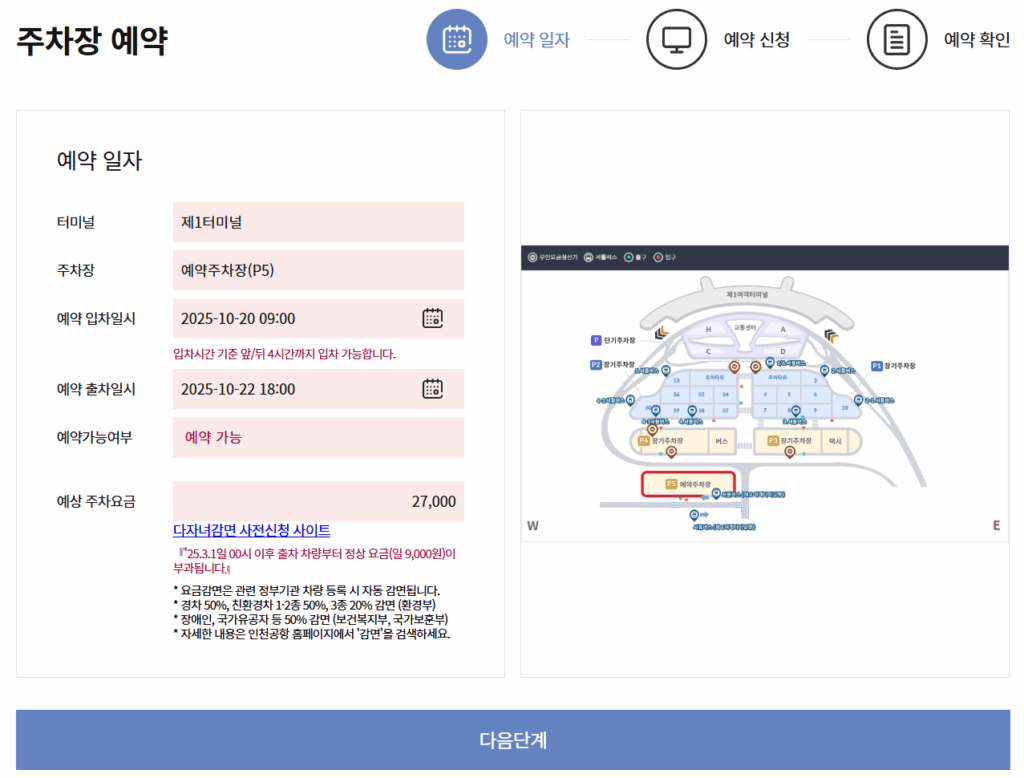The width and height of the screenshot is (1024, 778).
Task: Click the P3 장기주차장 badge on the map
Action: coord(773,440)
